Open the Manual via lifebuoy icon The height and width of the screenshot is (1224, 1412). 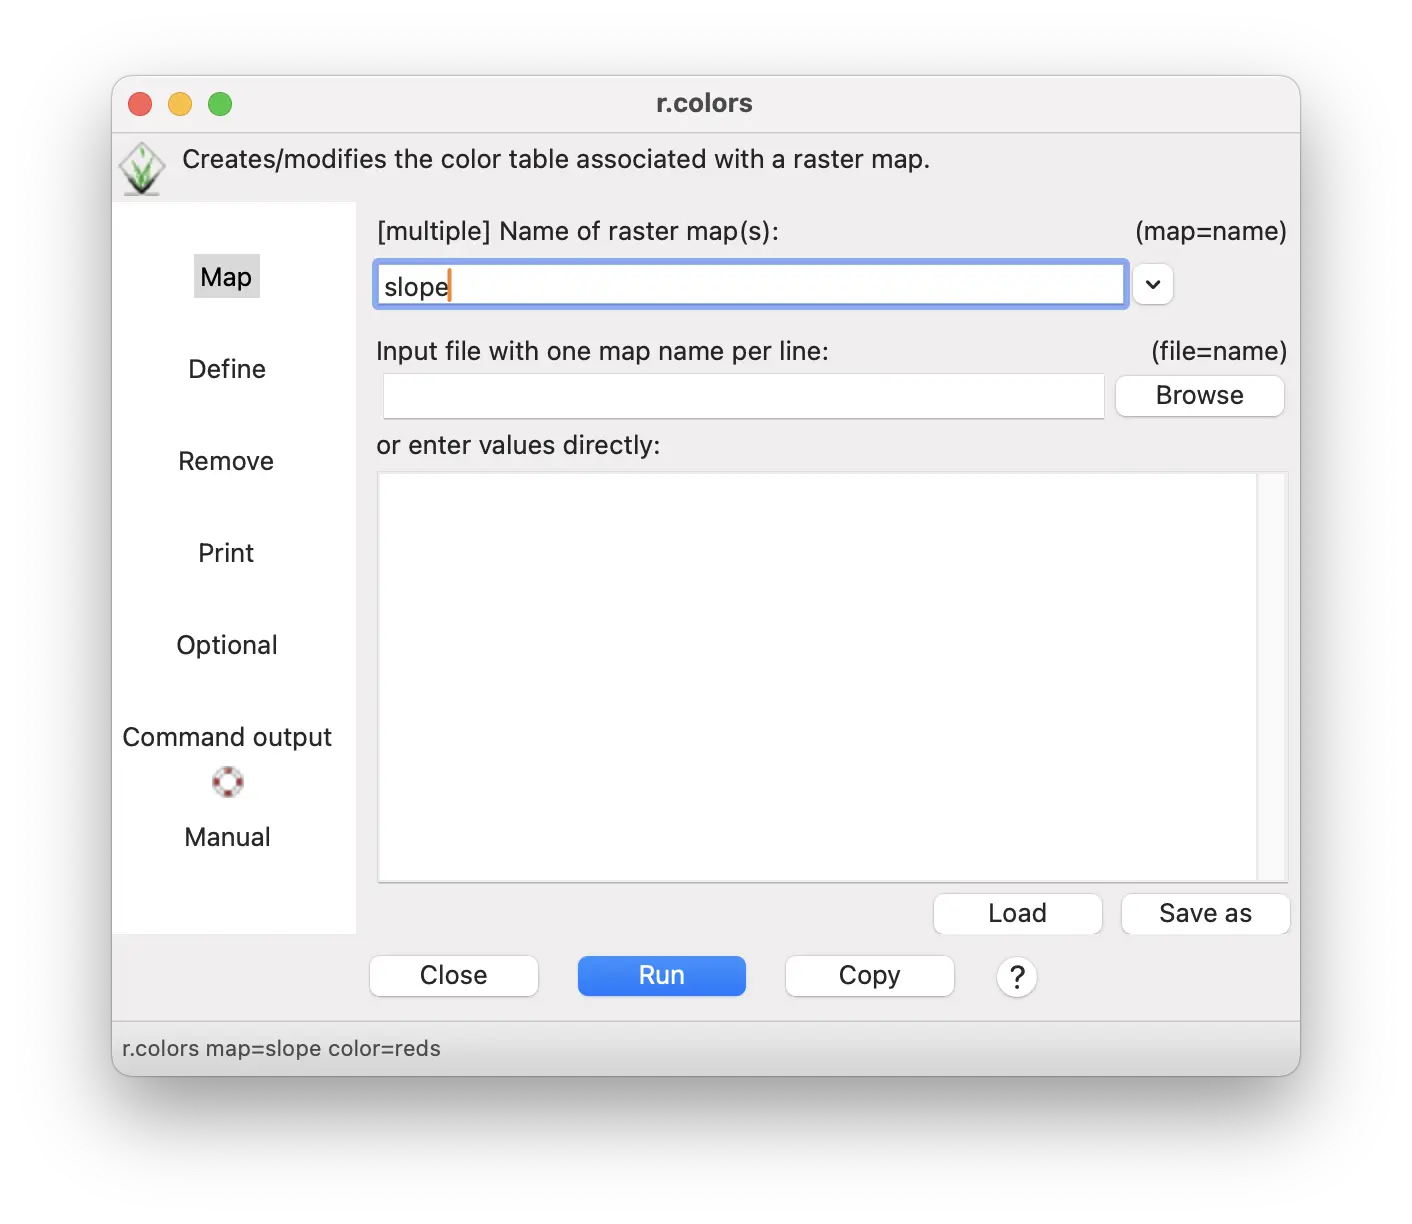227,782
